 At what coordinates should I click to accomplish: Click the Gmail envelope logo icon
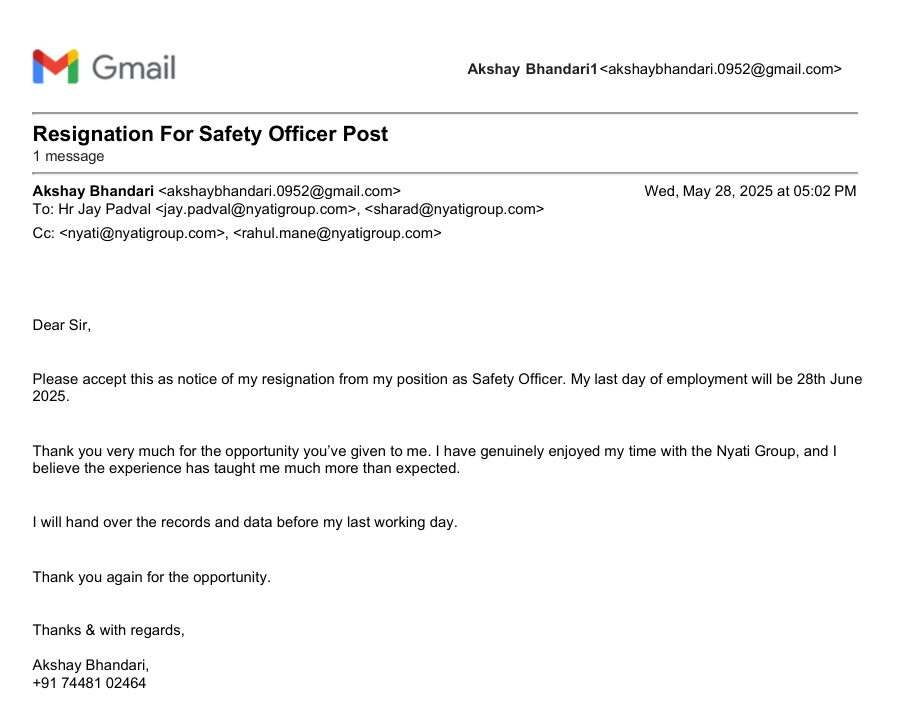[x=55, y=67]
